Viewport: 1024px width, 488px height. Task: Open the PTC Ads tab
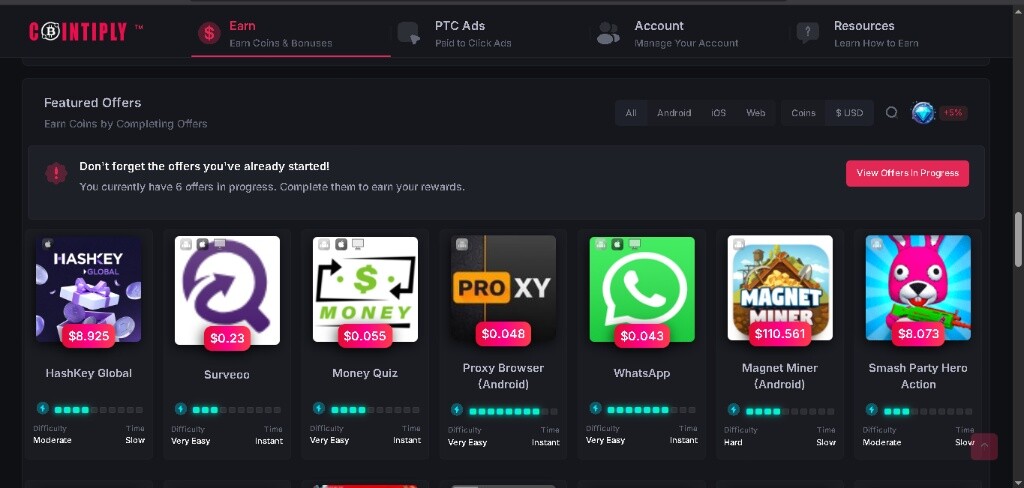coord(490,33)
